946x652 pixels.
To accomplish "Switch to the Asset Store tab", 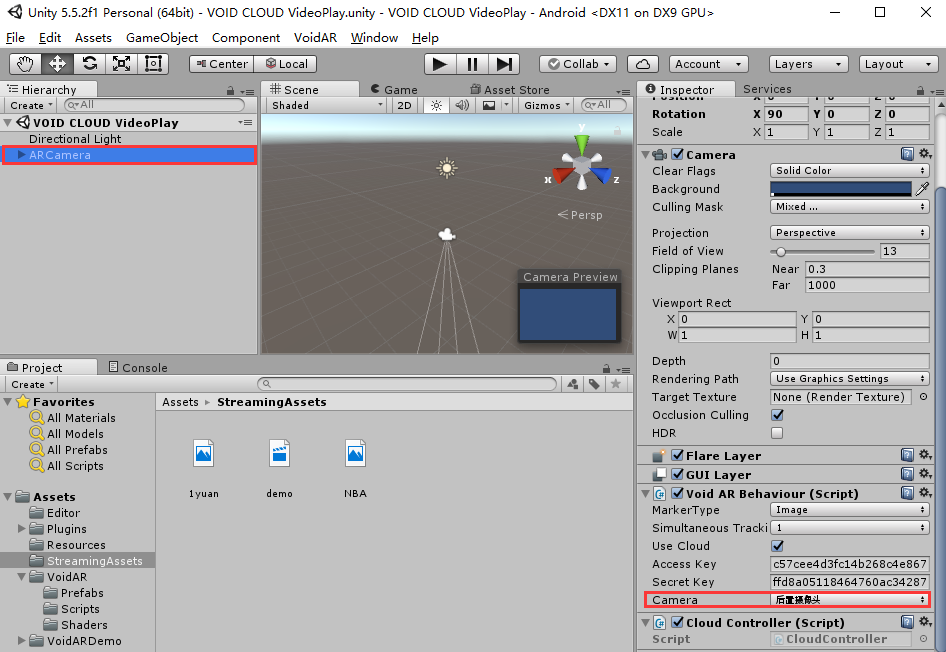I will click(510, 89).
